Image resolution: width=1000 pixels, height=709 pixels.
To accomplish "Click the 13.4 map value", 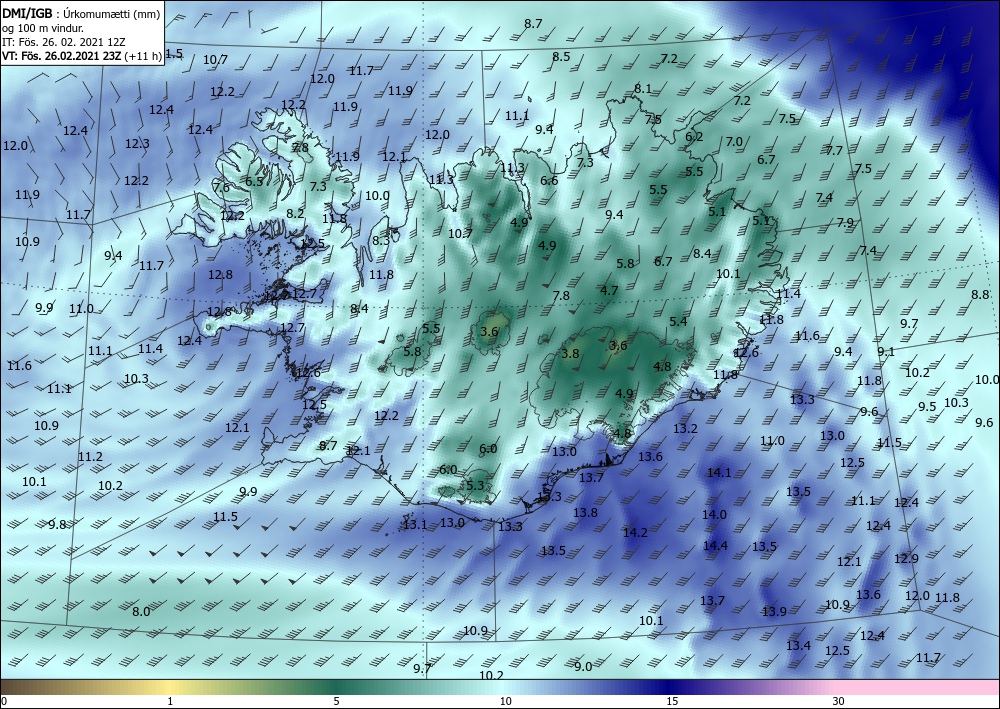I will [798, 646].
